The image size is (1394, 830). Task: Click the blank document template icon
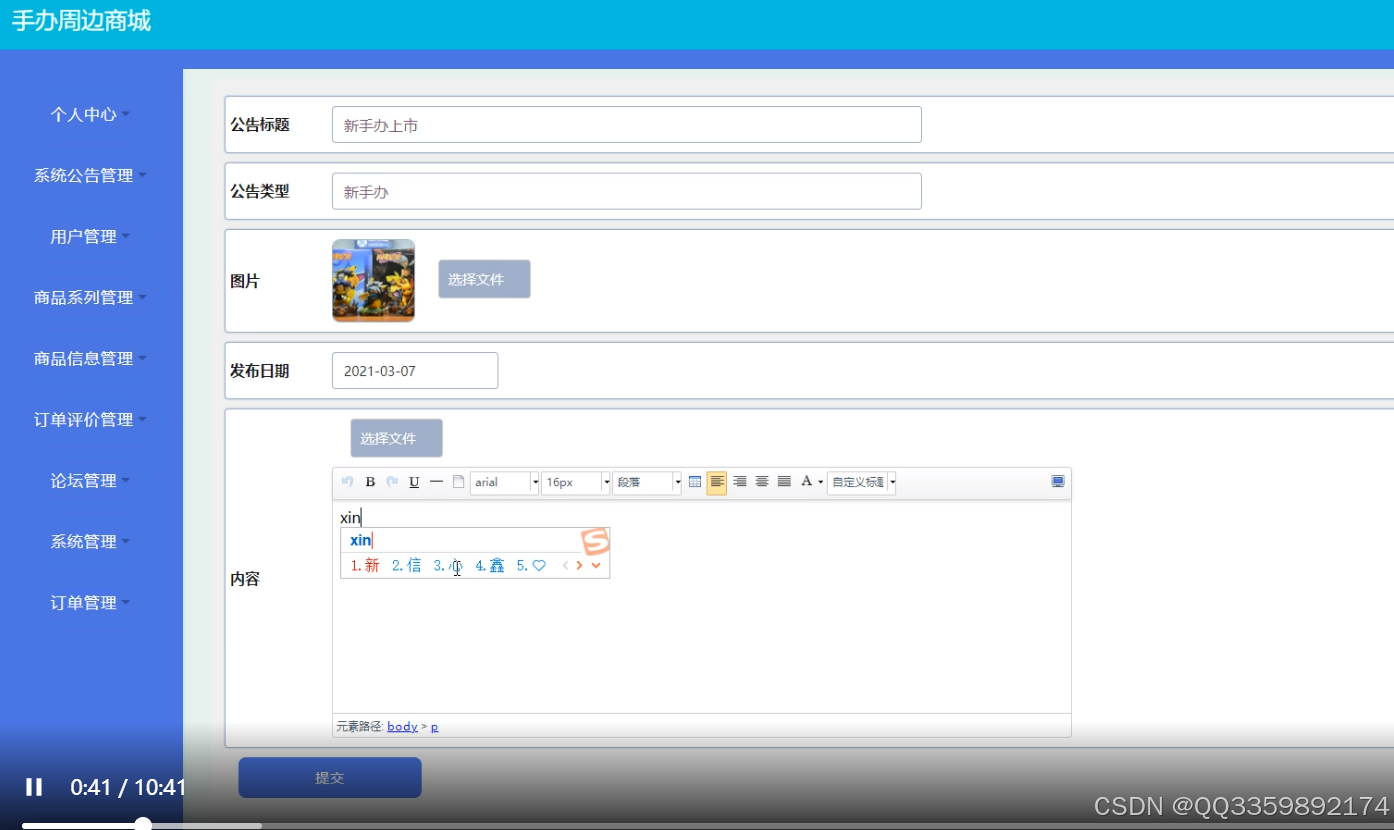click(x=458, y=482)
